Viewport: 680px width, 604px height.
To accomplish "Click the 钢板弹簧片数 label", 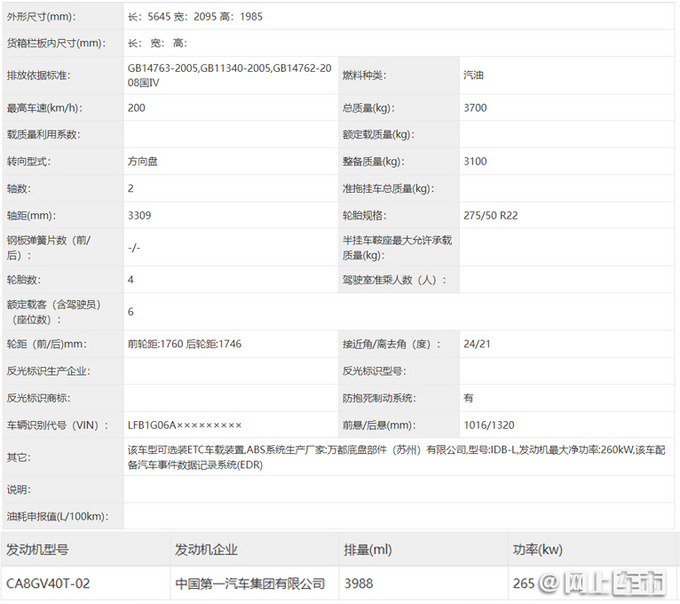I will (x=49, y=248).
